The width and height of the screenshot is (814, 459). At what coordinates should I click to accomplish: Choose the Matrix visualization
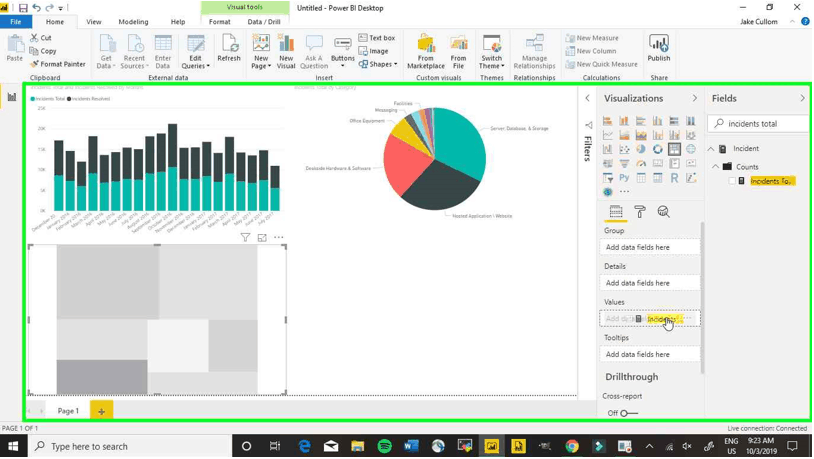pyautogui.click(x=658, y=178)
